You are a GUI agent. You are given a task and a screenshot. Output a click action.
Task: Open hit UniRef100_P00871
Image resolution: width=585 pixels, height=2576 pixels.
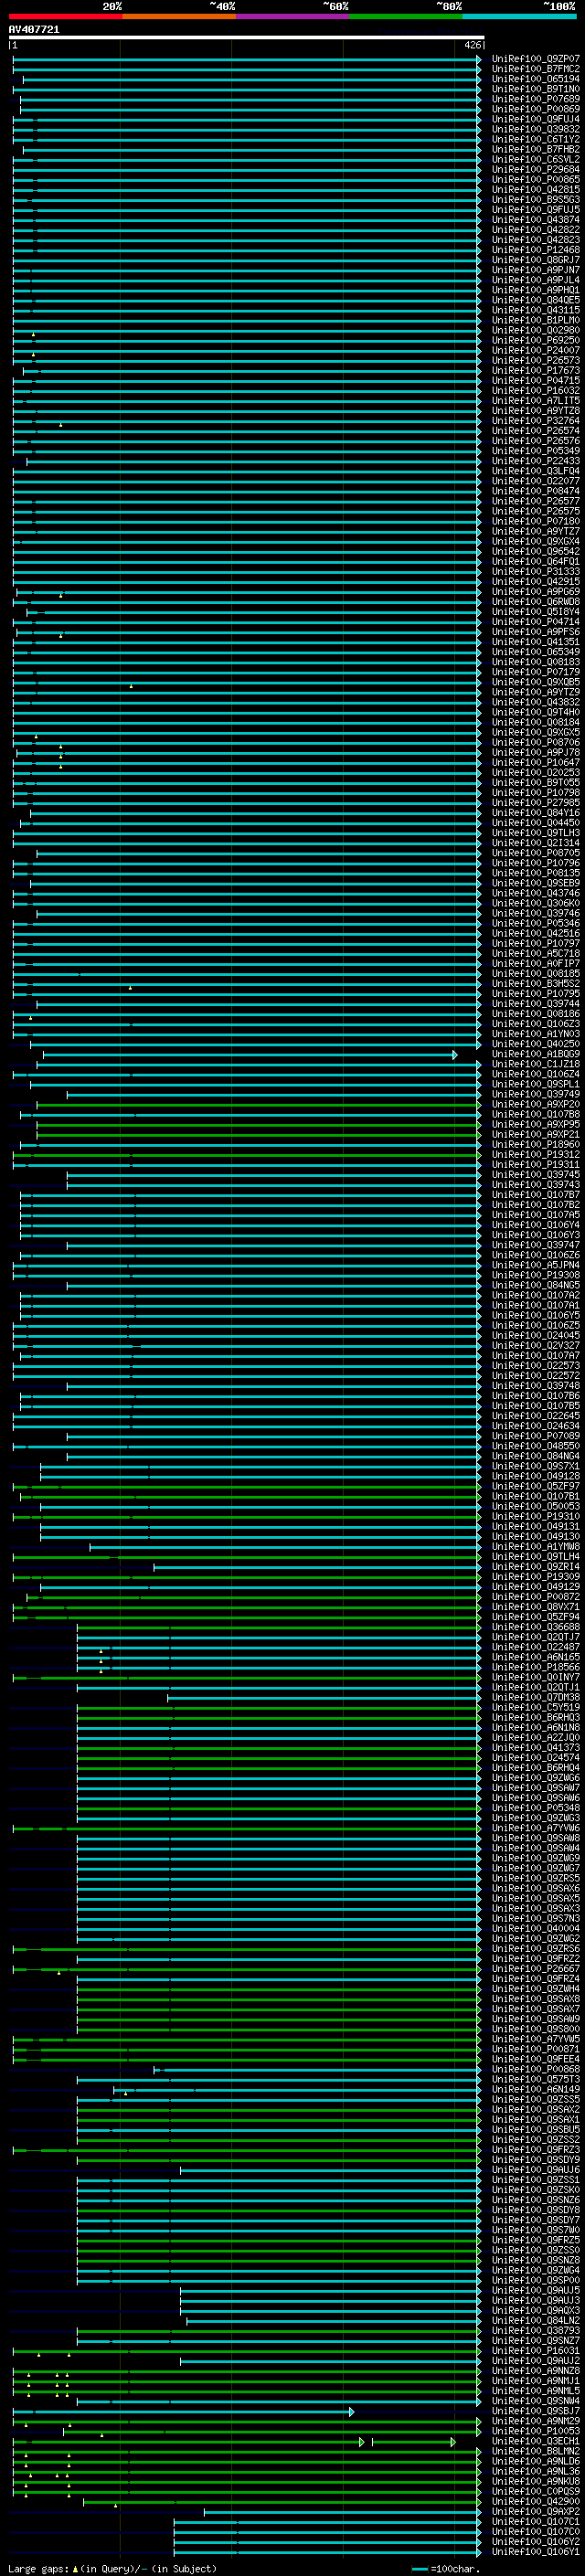[536, 2050]
